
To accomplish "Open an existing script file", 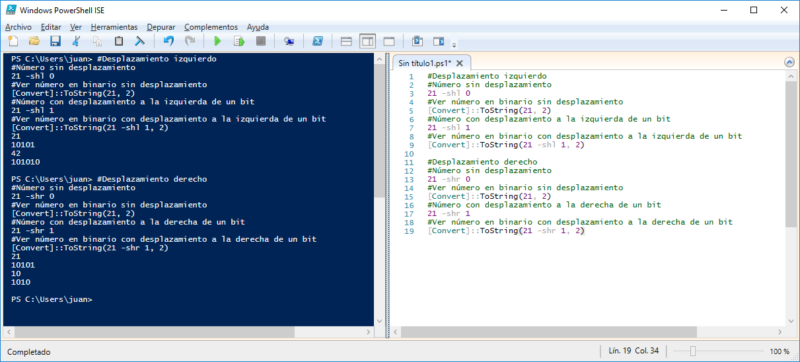I will 34,41.
